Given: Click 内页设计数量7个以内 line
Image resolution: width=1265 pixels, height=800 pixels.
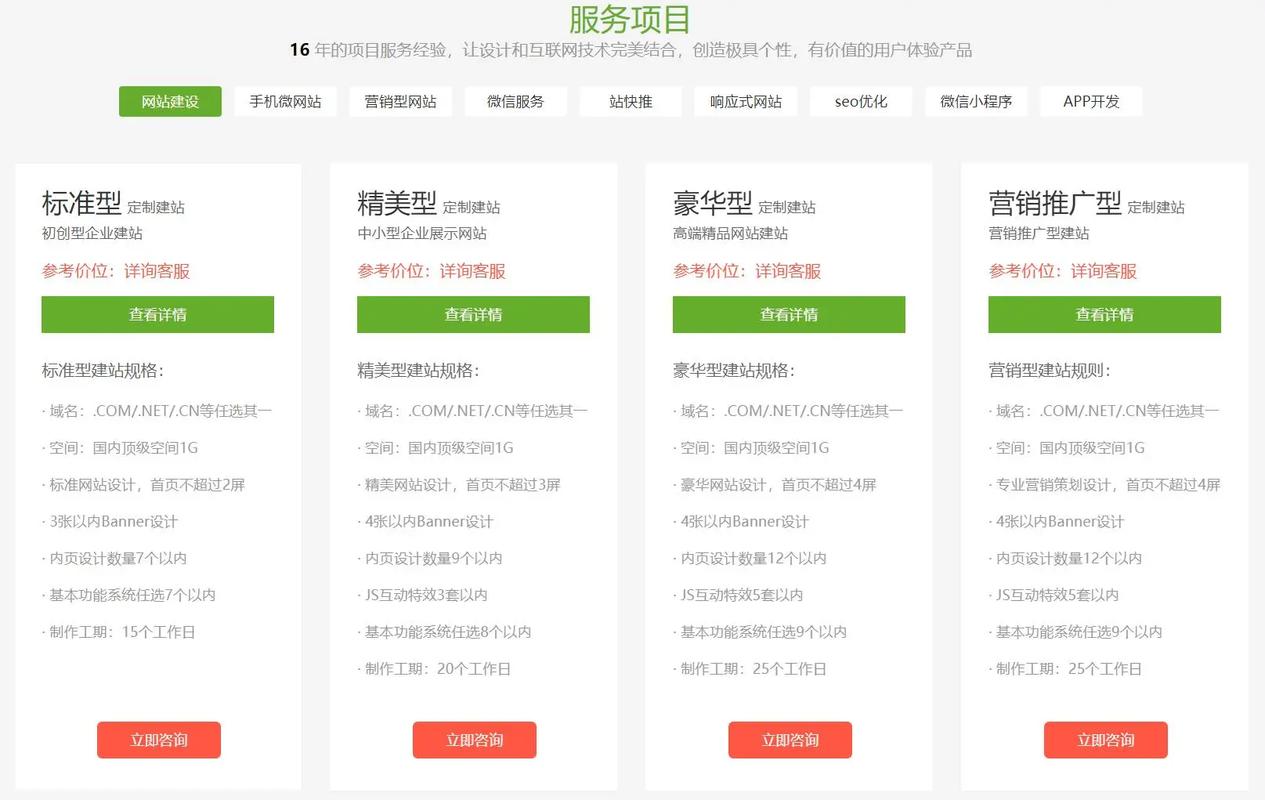Looking at the screenshot, I should (114, 559).
